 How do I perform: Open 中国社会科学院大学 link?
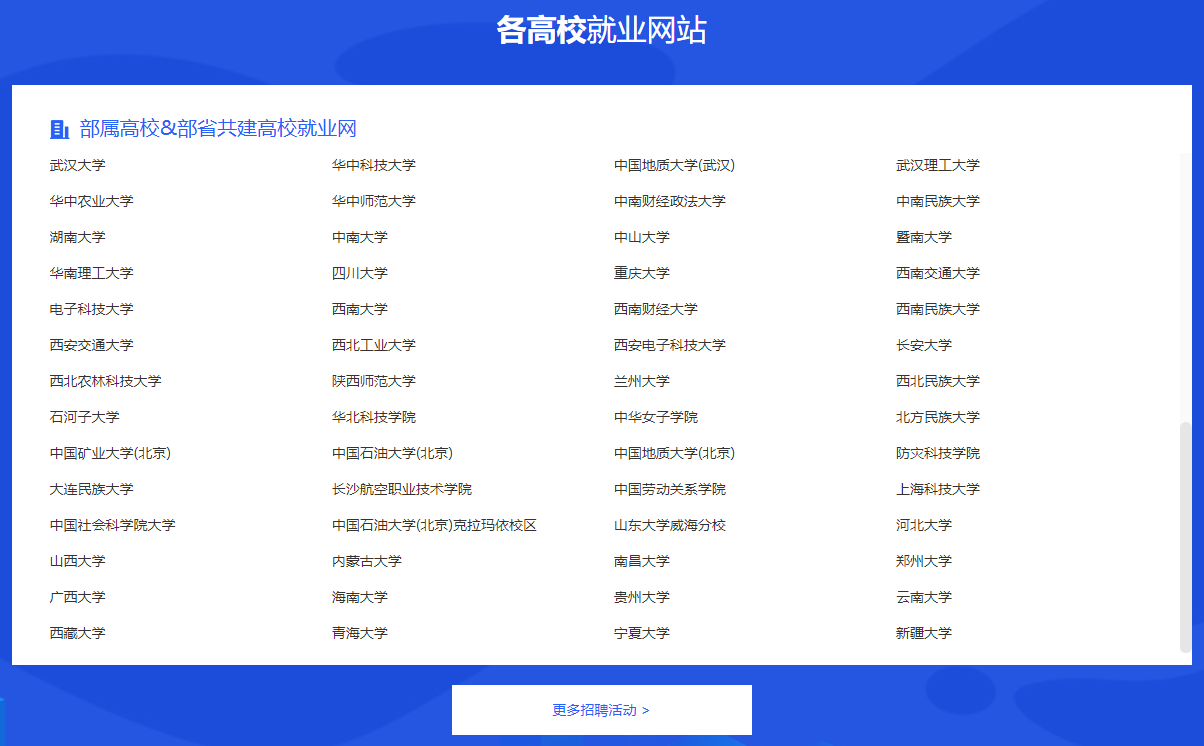tap(113, 525)
